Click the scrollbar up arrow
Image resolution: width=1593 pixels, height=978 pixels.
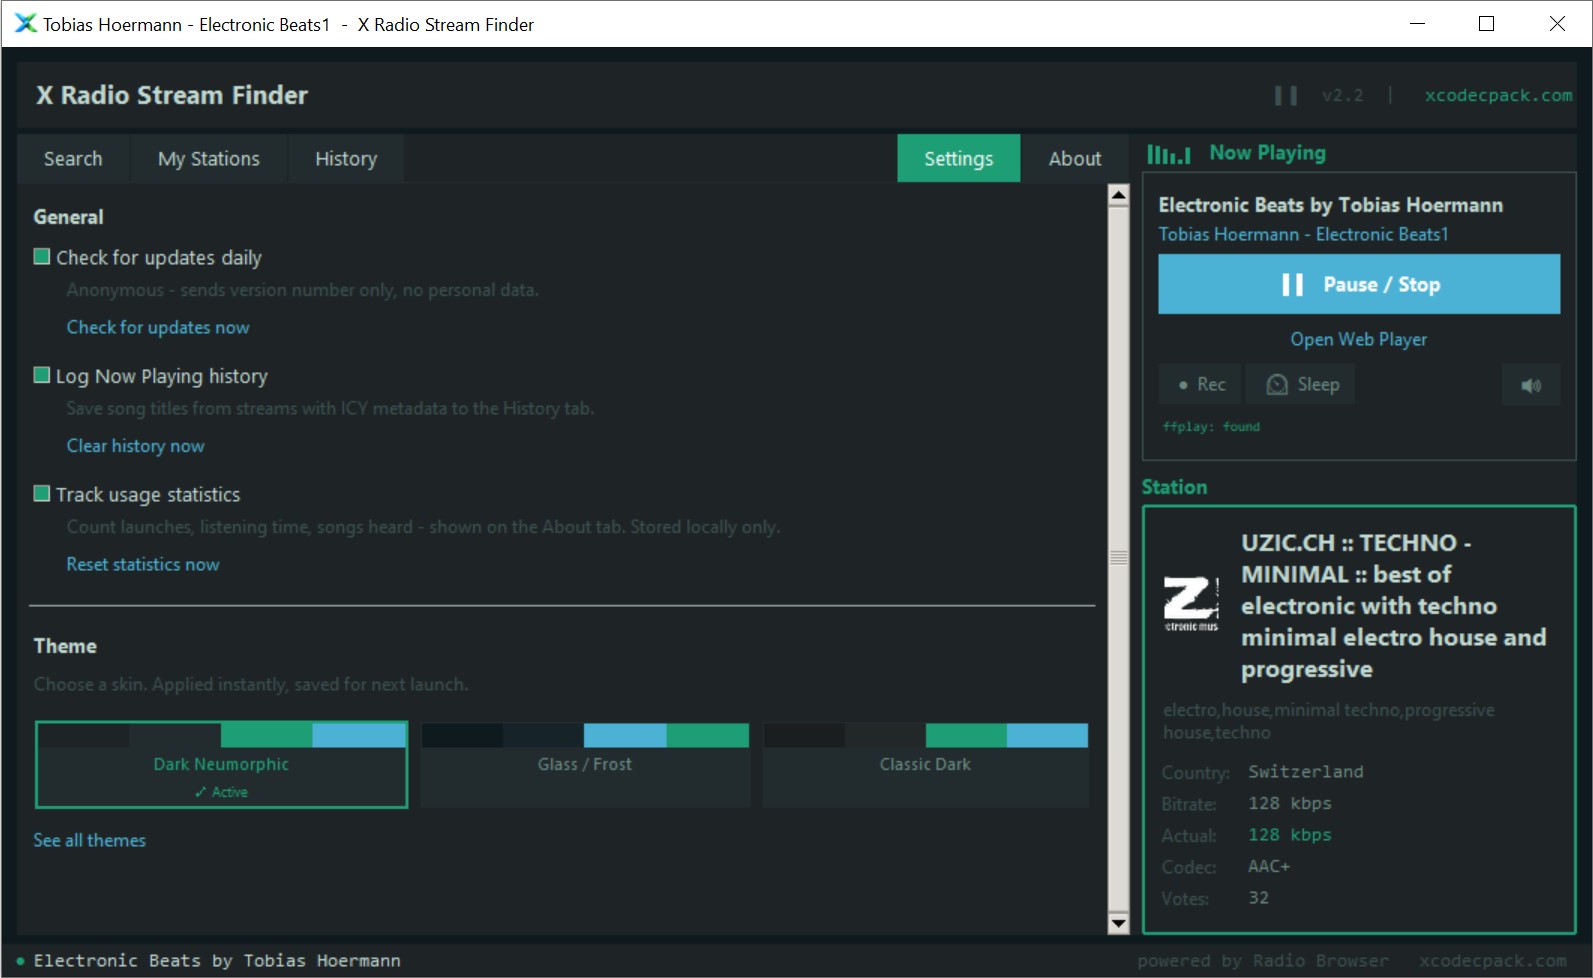pyautogui.click(x=1119, y=195)
